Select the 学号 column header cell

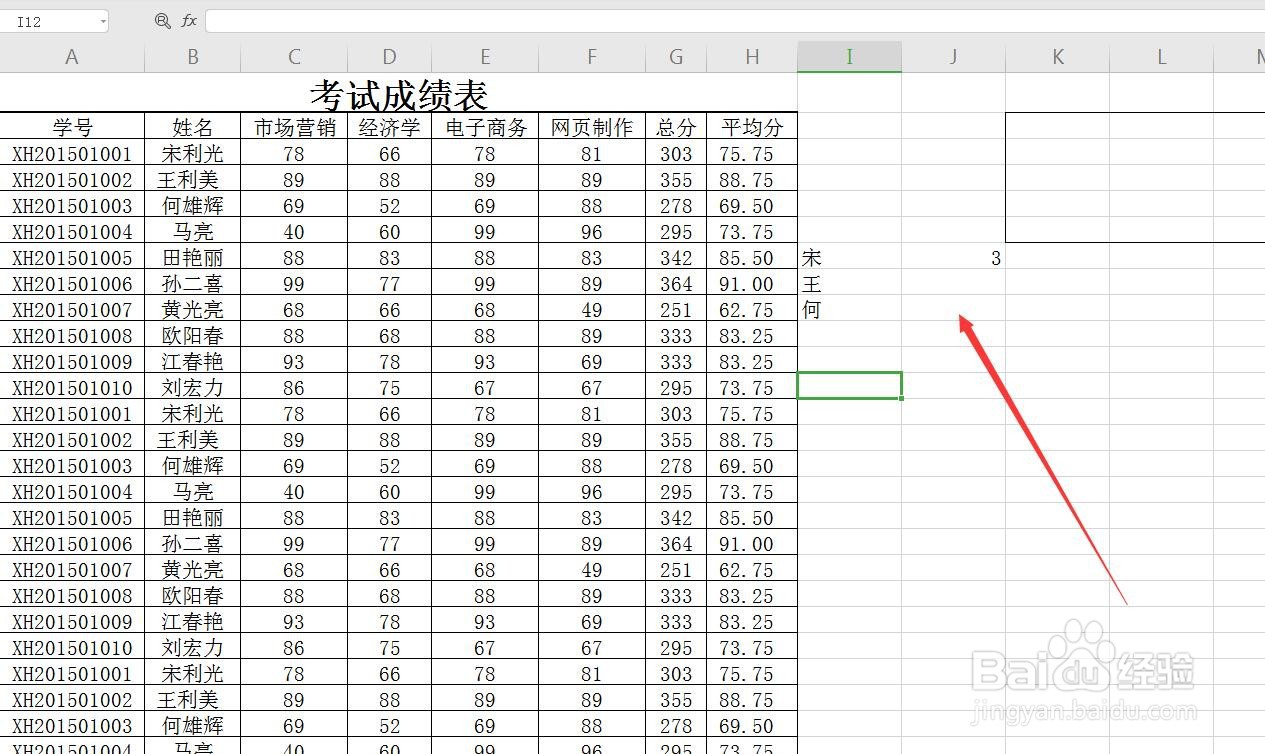(71, 127)
